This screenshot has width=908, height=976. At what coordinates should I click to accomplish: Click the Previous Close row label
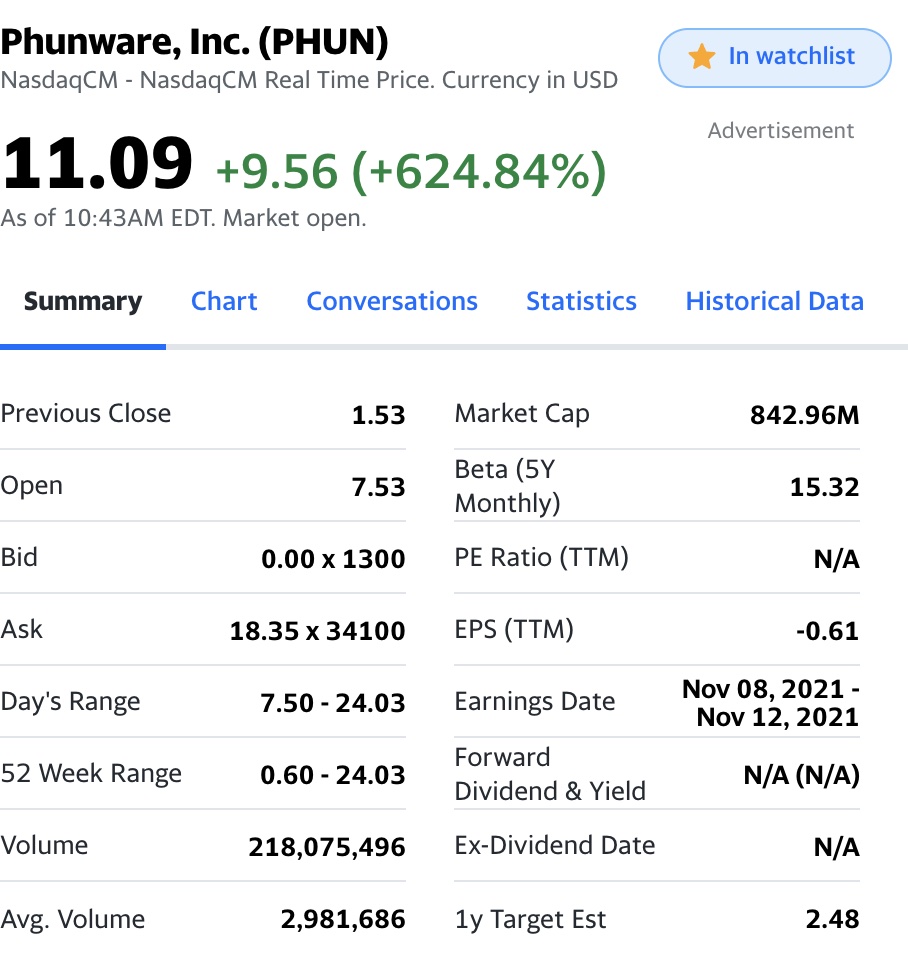tap(86, 413)
